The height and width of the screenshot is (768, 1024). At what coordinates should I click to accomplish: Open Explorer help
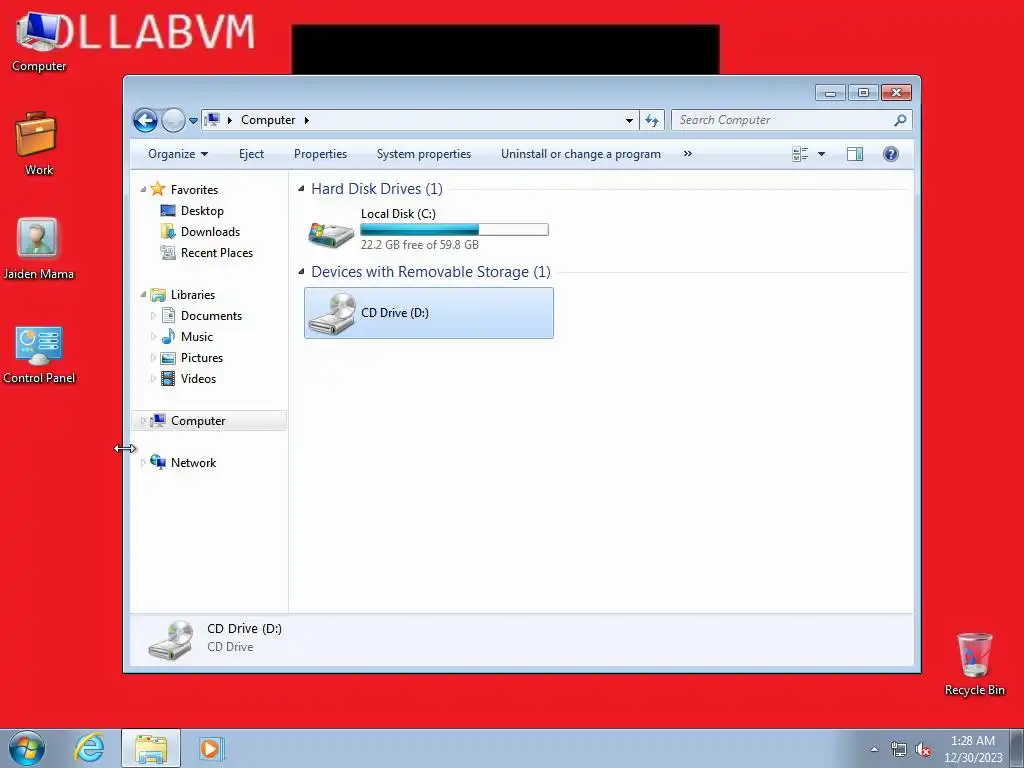891,154
